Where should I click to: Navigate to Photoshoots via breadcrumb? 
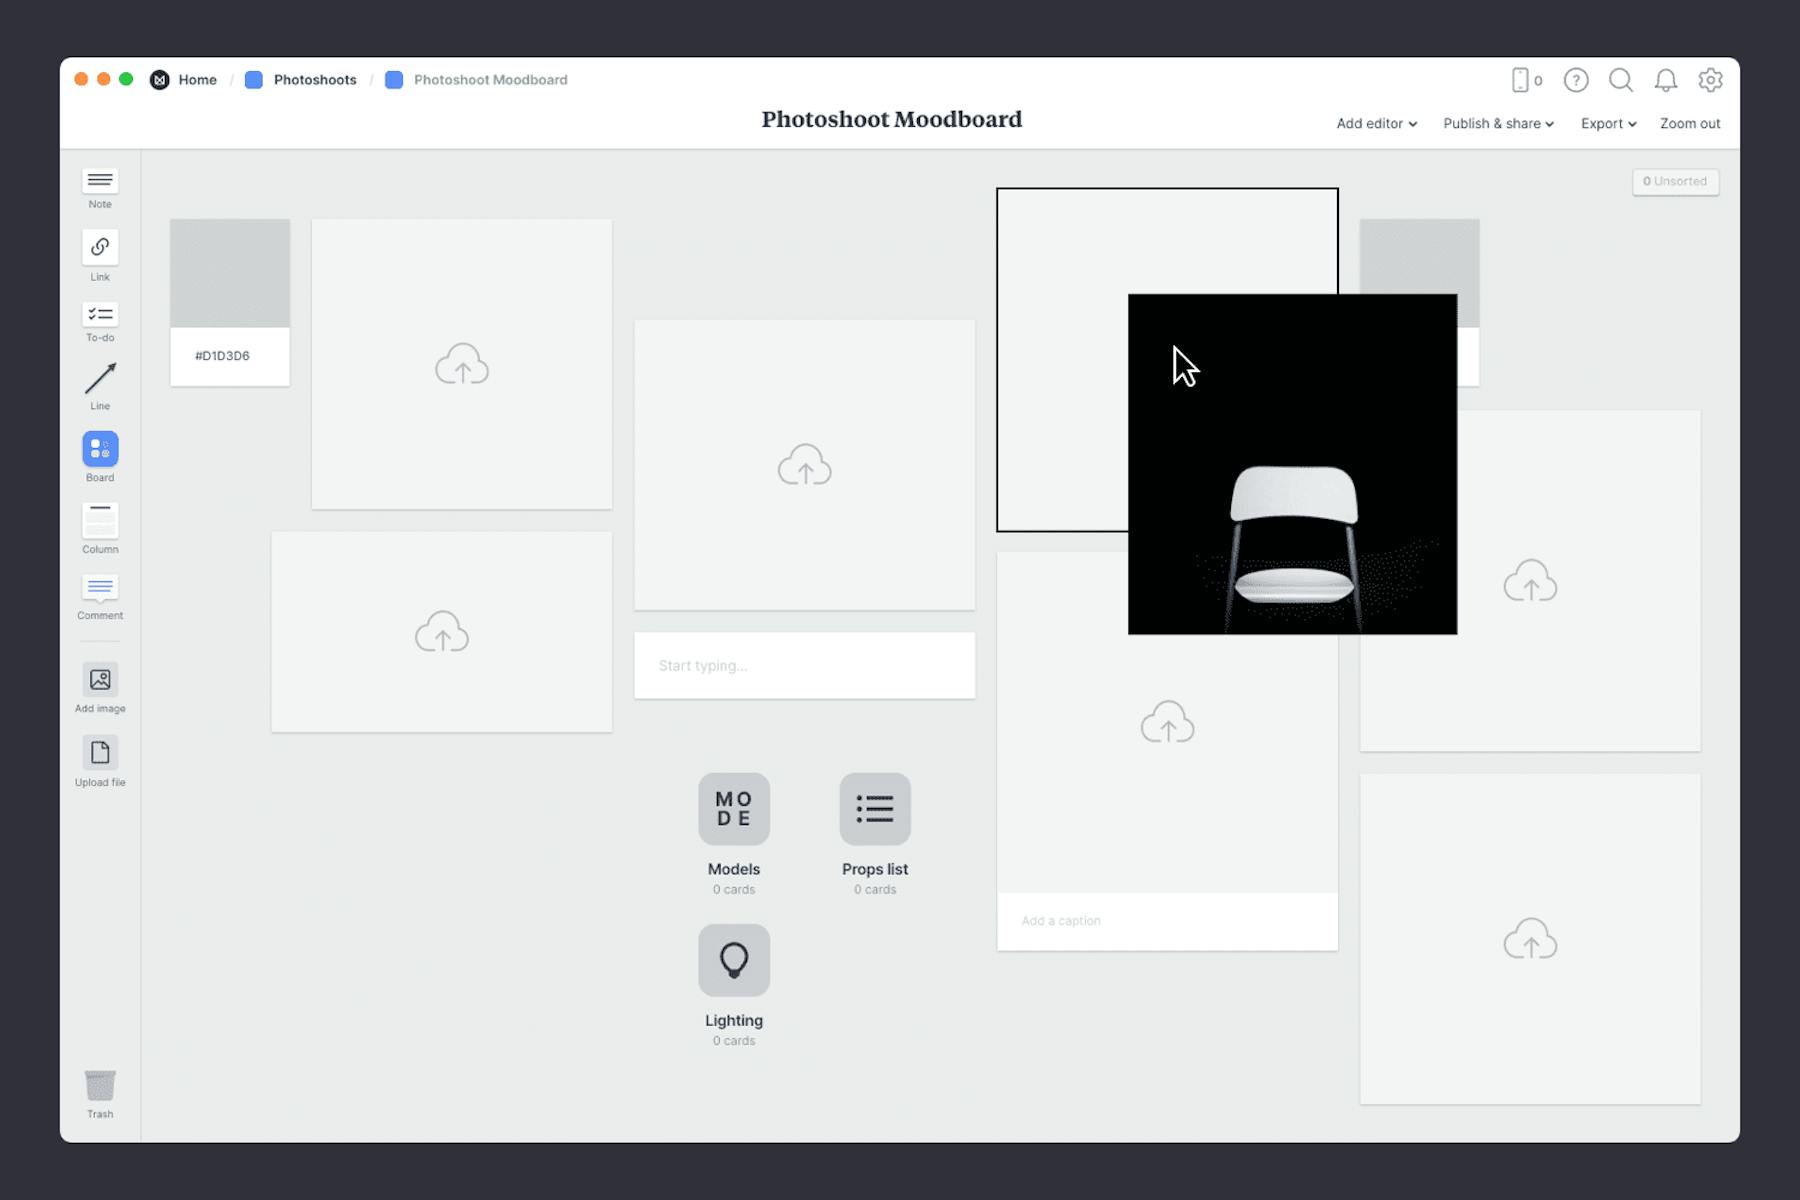pyautogui.click(x=315, y=79)
